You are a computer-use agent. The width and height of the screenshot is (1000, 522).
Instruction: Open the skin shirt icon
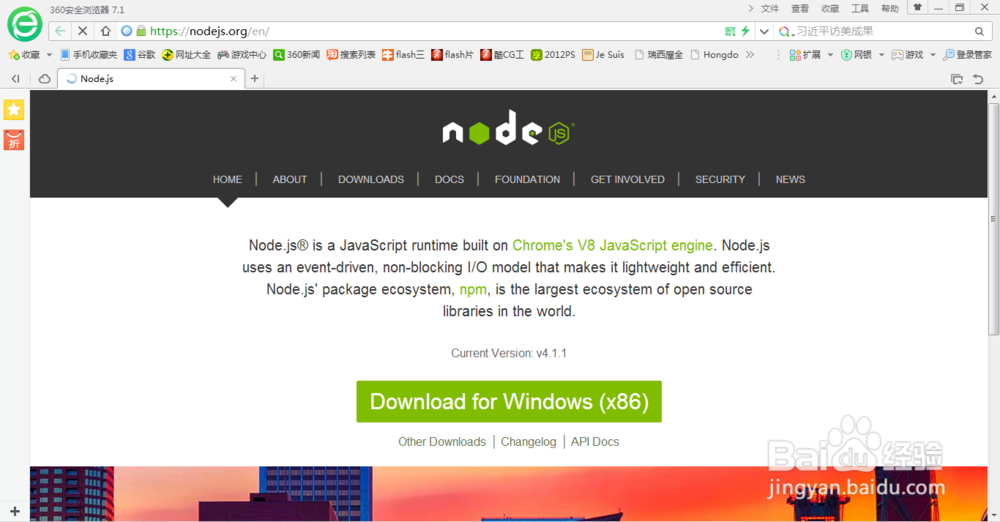(x=917, y=8)
